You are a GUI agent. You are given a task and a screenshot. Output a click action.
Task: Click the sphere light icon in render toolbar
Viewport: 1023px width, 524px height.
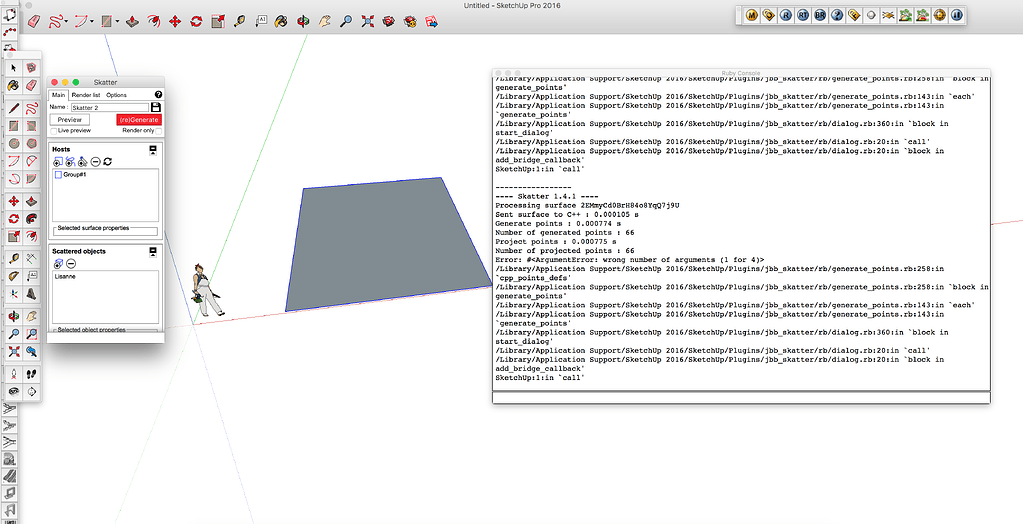click(871, 15)
